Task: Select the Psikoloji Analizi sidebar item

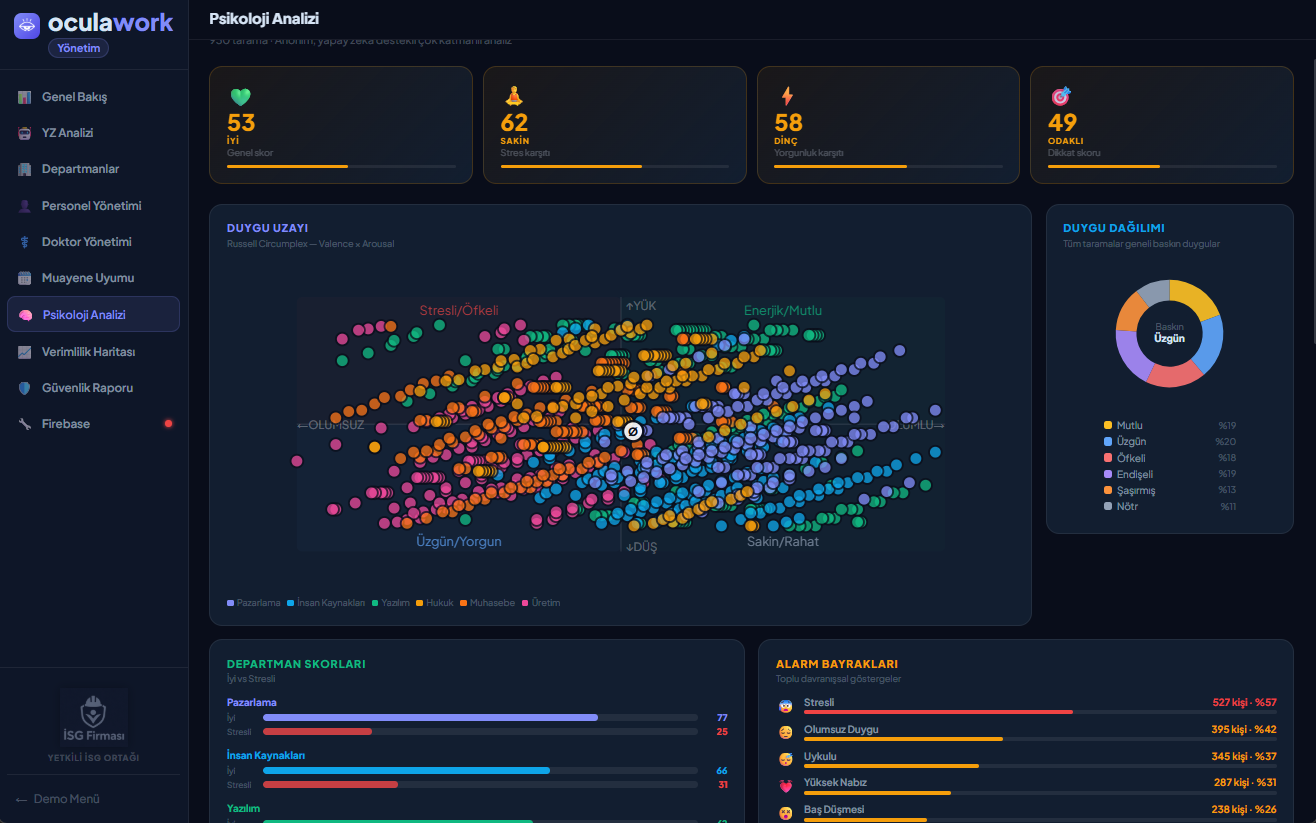Action: (x=93, y=314)
